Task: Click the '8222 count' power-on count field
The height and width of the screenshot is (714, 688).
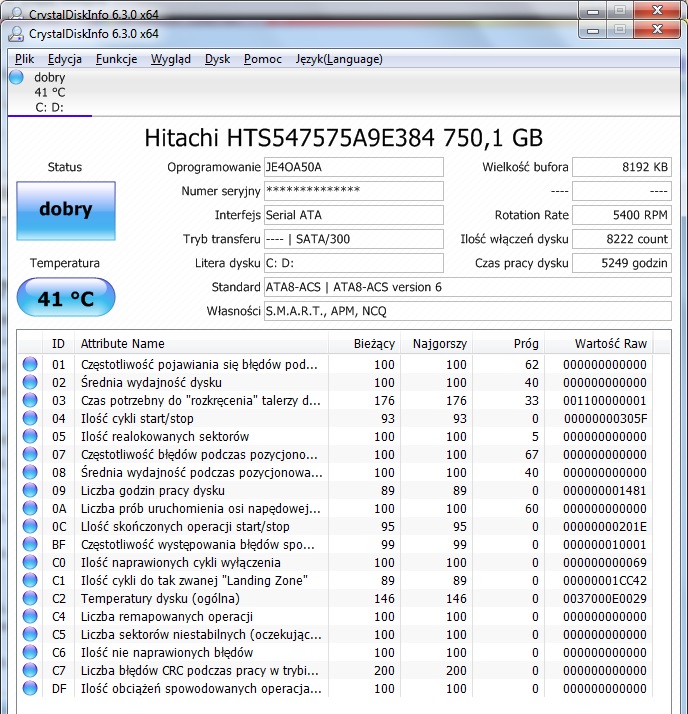Action: [x=622, y=239]
